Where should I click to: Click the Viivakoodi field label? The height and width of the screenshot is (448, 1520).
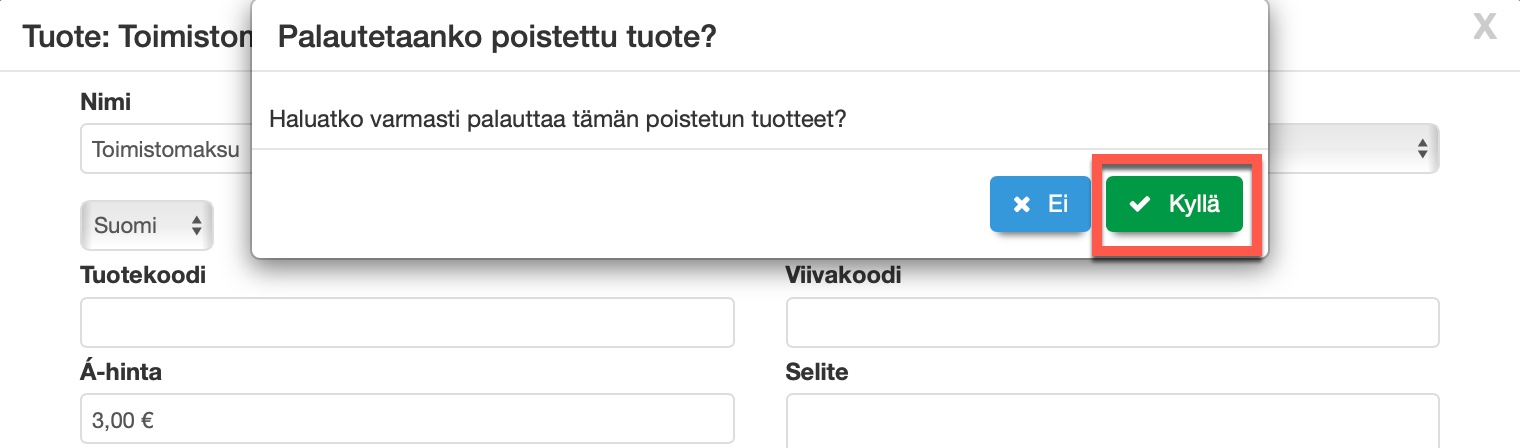coord(843,275)
